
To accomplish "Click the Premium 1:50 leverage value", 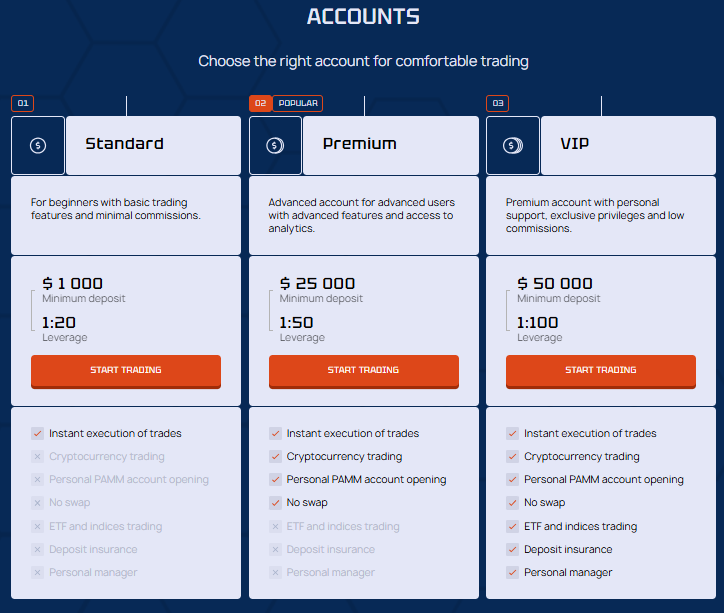I will click(x=297, y=323).
